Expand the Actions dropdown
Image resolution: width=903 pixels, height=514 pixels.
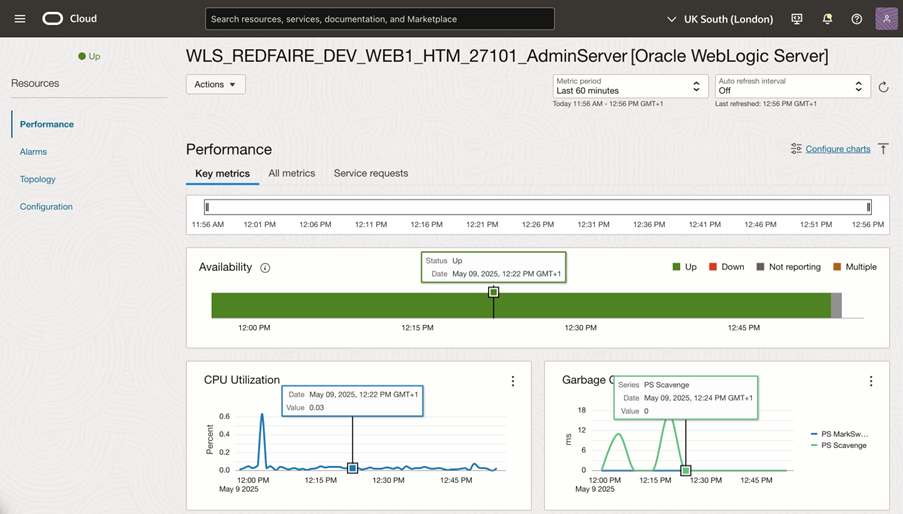pyautogui.click(x=215, y=84)
